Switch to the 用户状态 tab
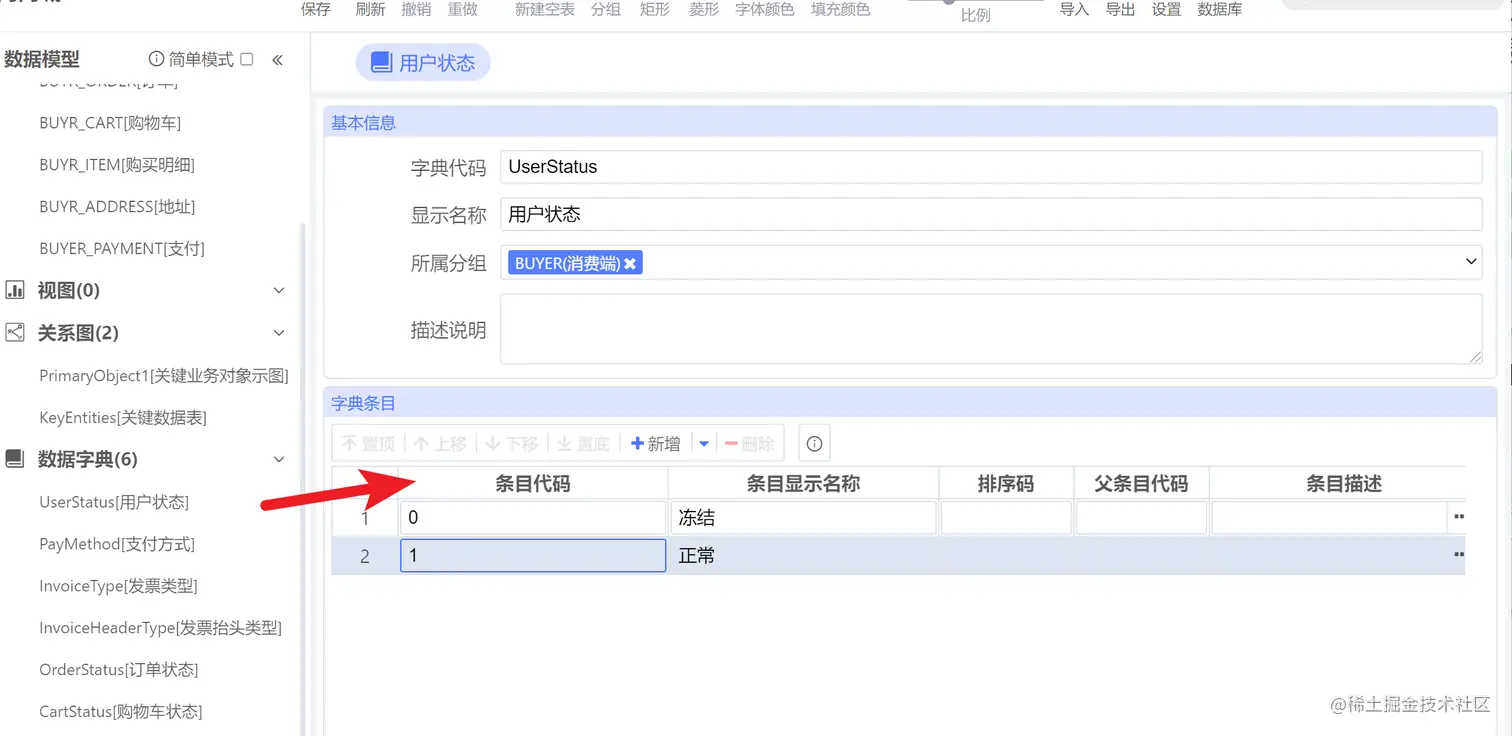 click(423, 63)
